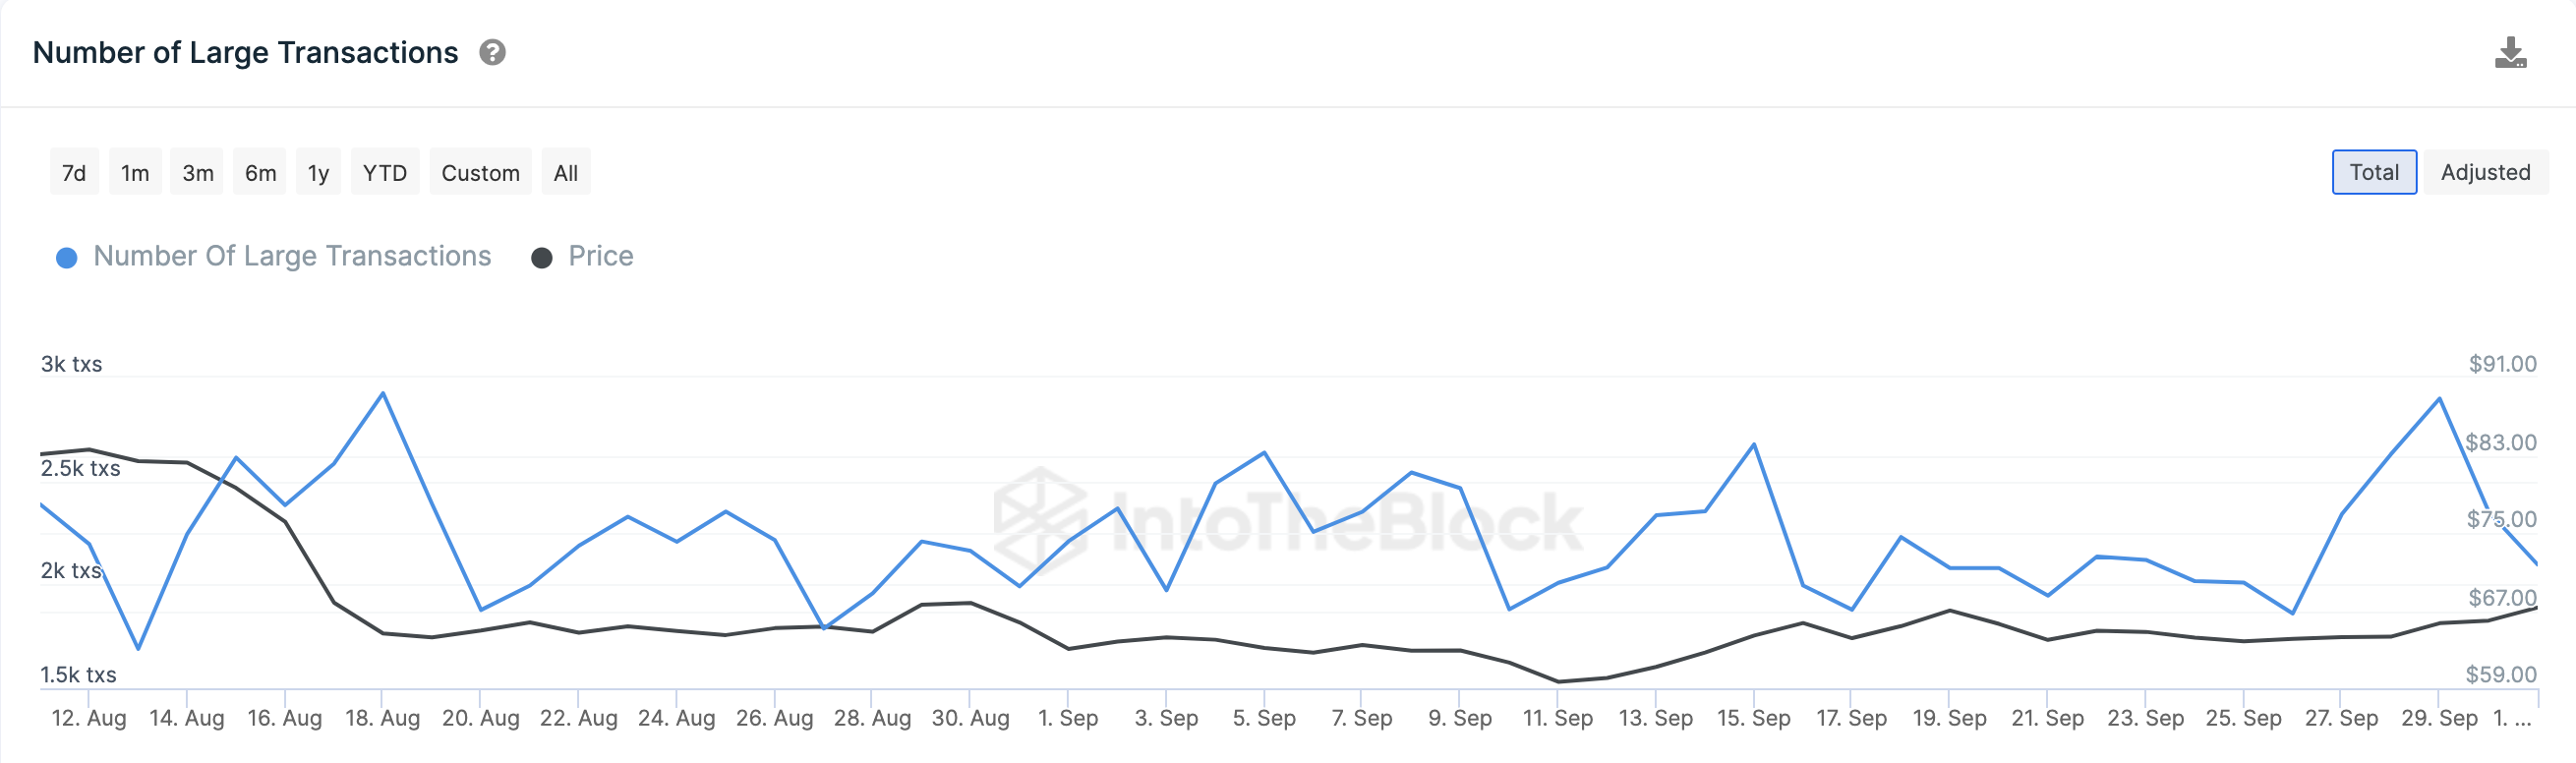The width and height of the screenshot is (2576, 763).
Task: Show All available data
Action: click(x=566, y=173)
